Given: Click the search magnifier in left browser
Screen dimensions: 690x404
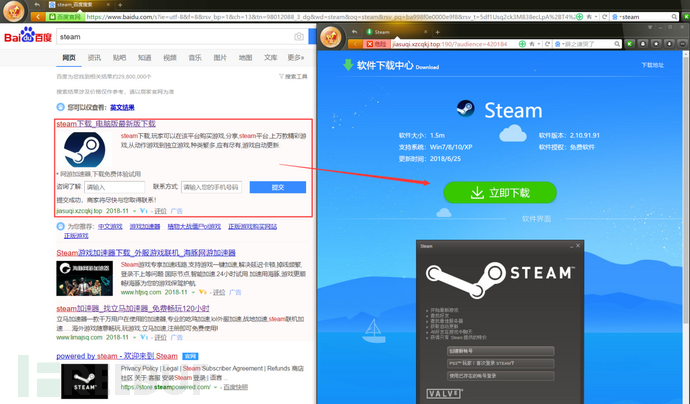Looking at the screenshot, I should point(674,17).
